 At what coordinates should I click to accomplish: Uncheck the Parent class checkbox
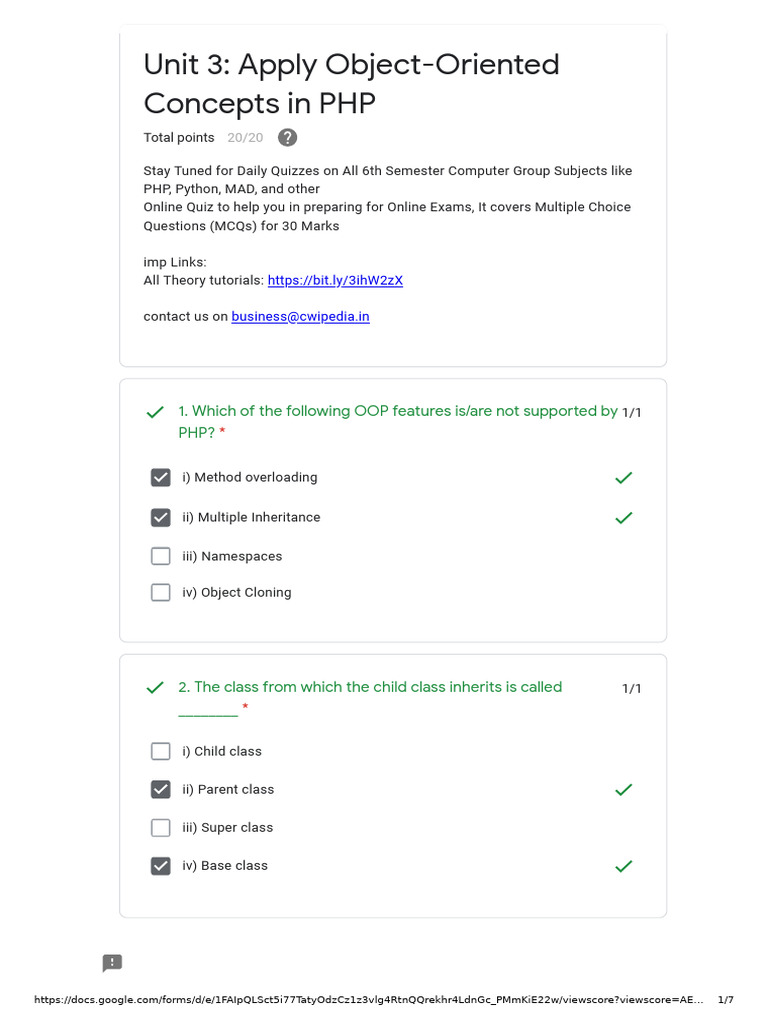click(x=160, y=790)
